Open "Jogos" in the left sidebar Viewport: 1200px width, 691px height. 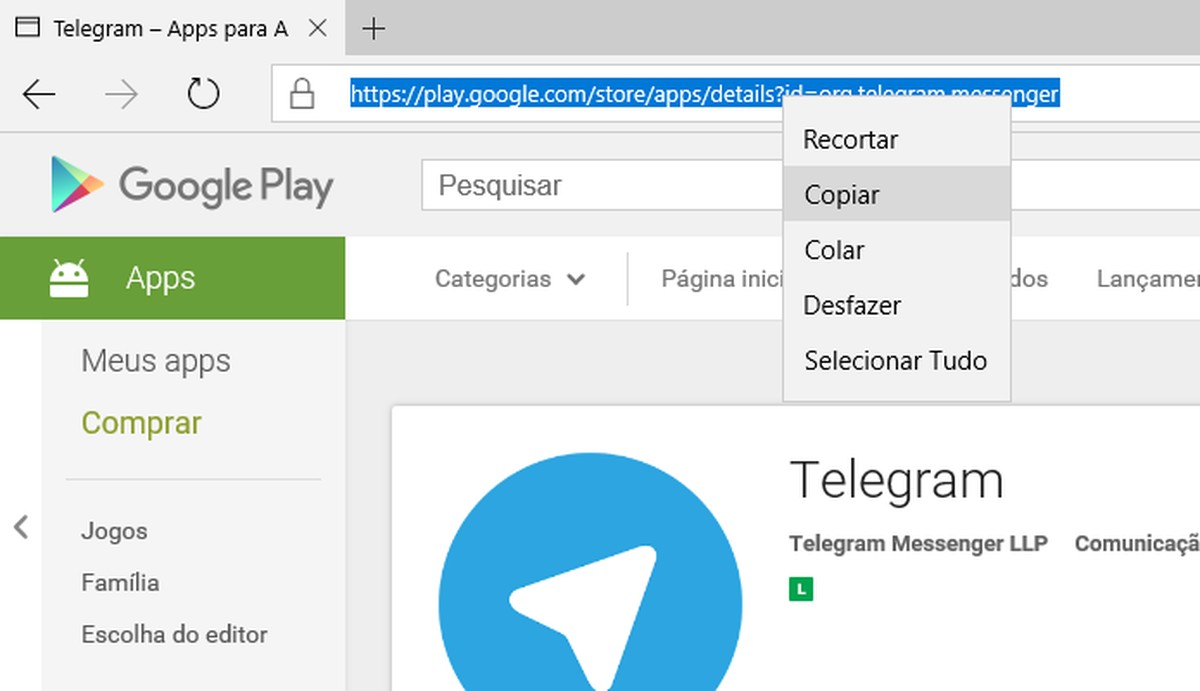(113, 531)
